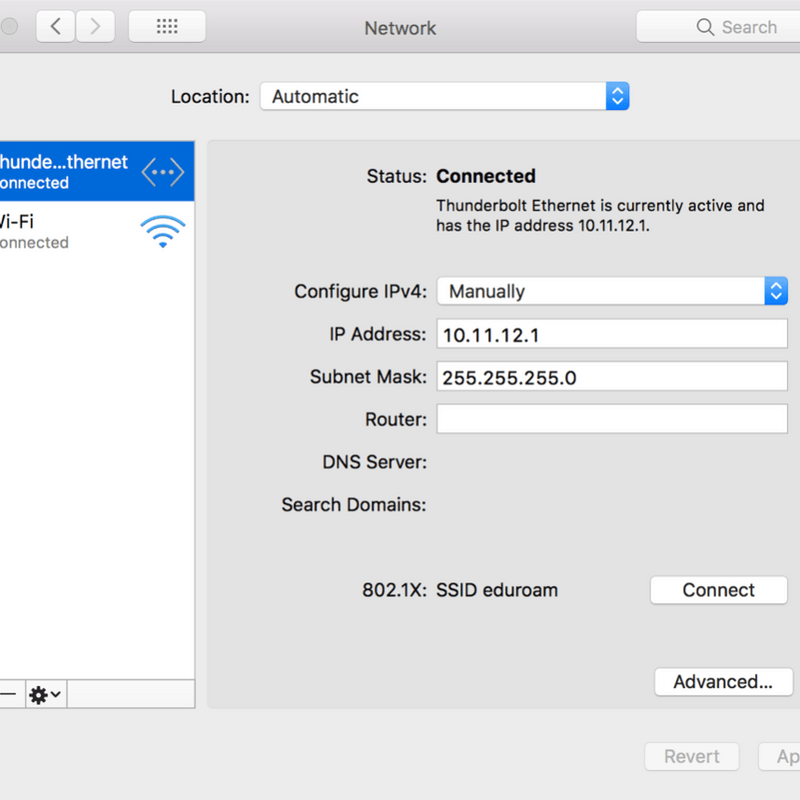Click the Connect button for eduroam

(x=718, y=590)
